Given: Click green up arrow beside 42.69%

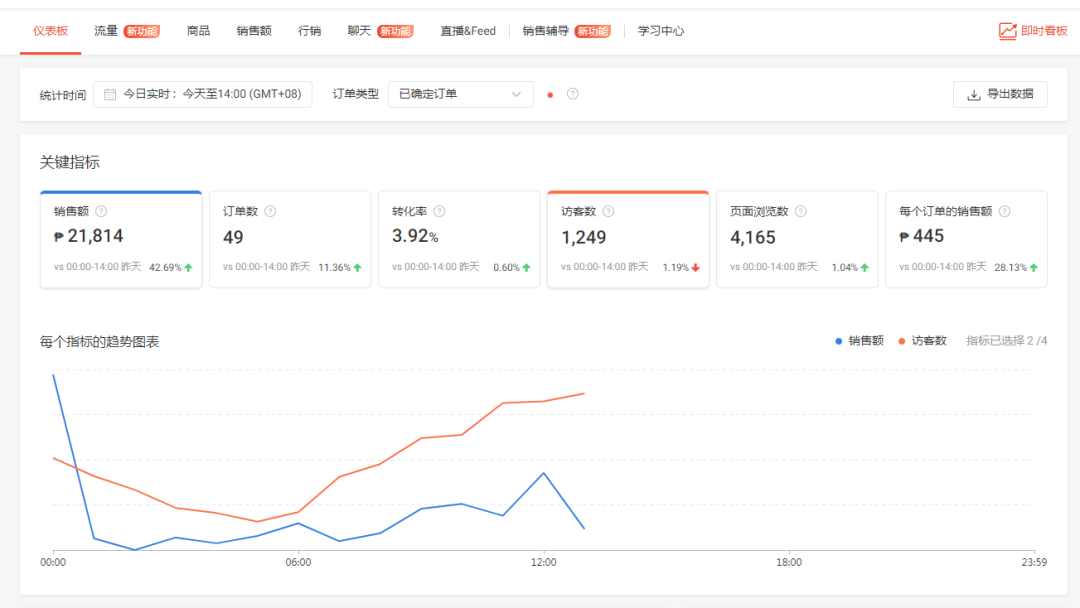Looking at the screenshot, I should pyautogui.click(x=188, y=267).
